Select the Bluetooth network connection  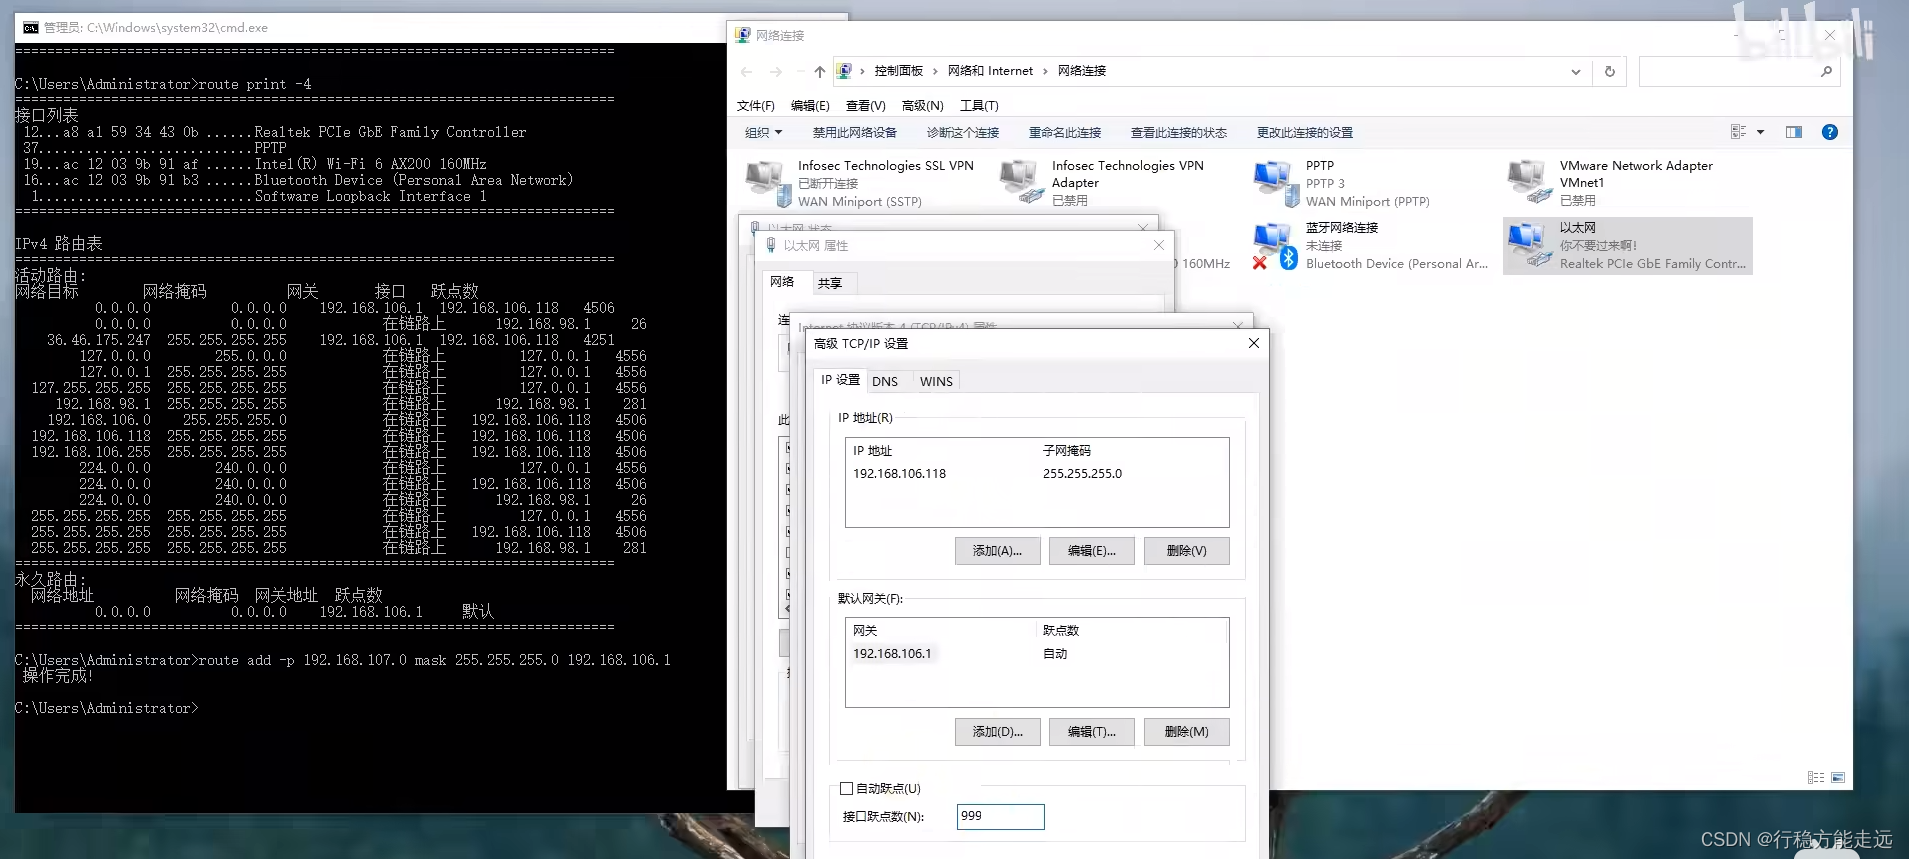tap(1370, 246)
